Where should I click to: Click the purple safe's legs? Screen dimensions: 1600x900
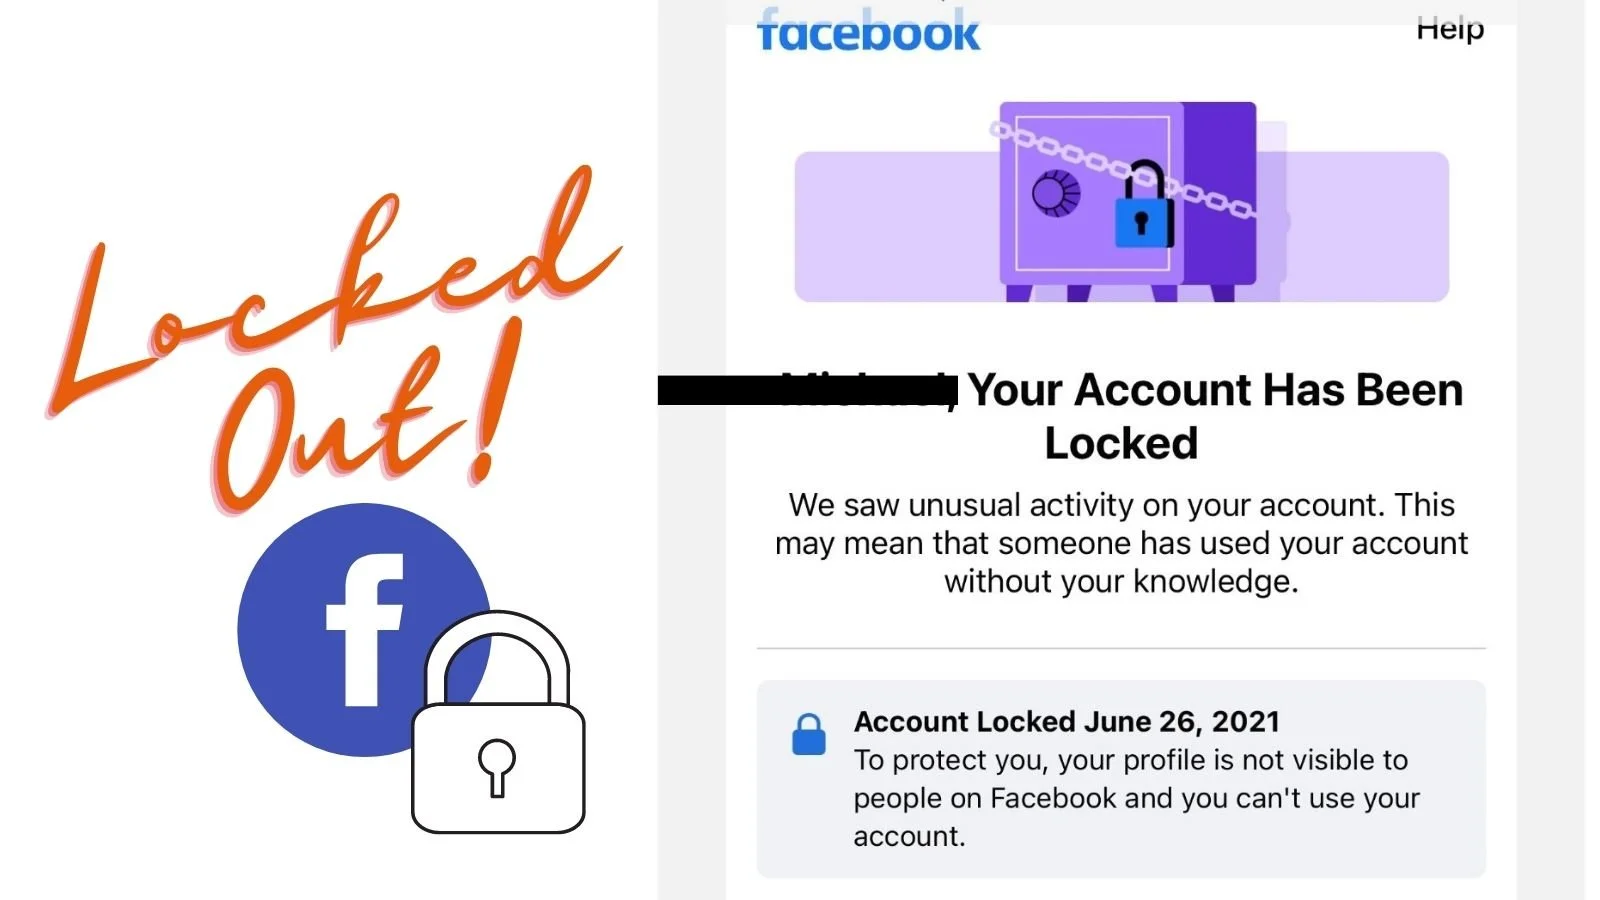pyautogui.click(x=1120, y=292)
